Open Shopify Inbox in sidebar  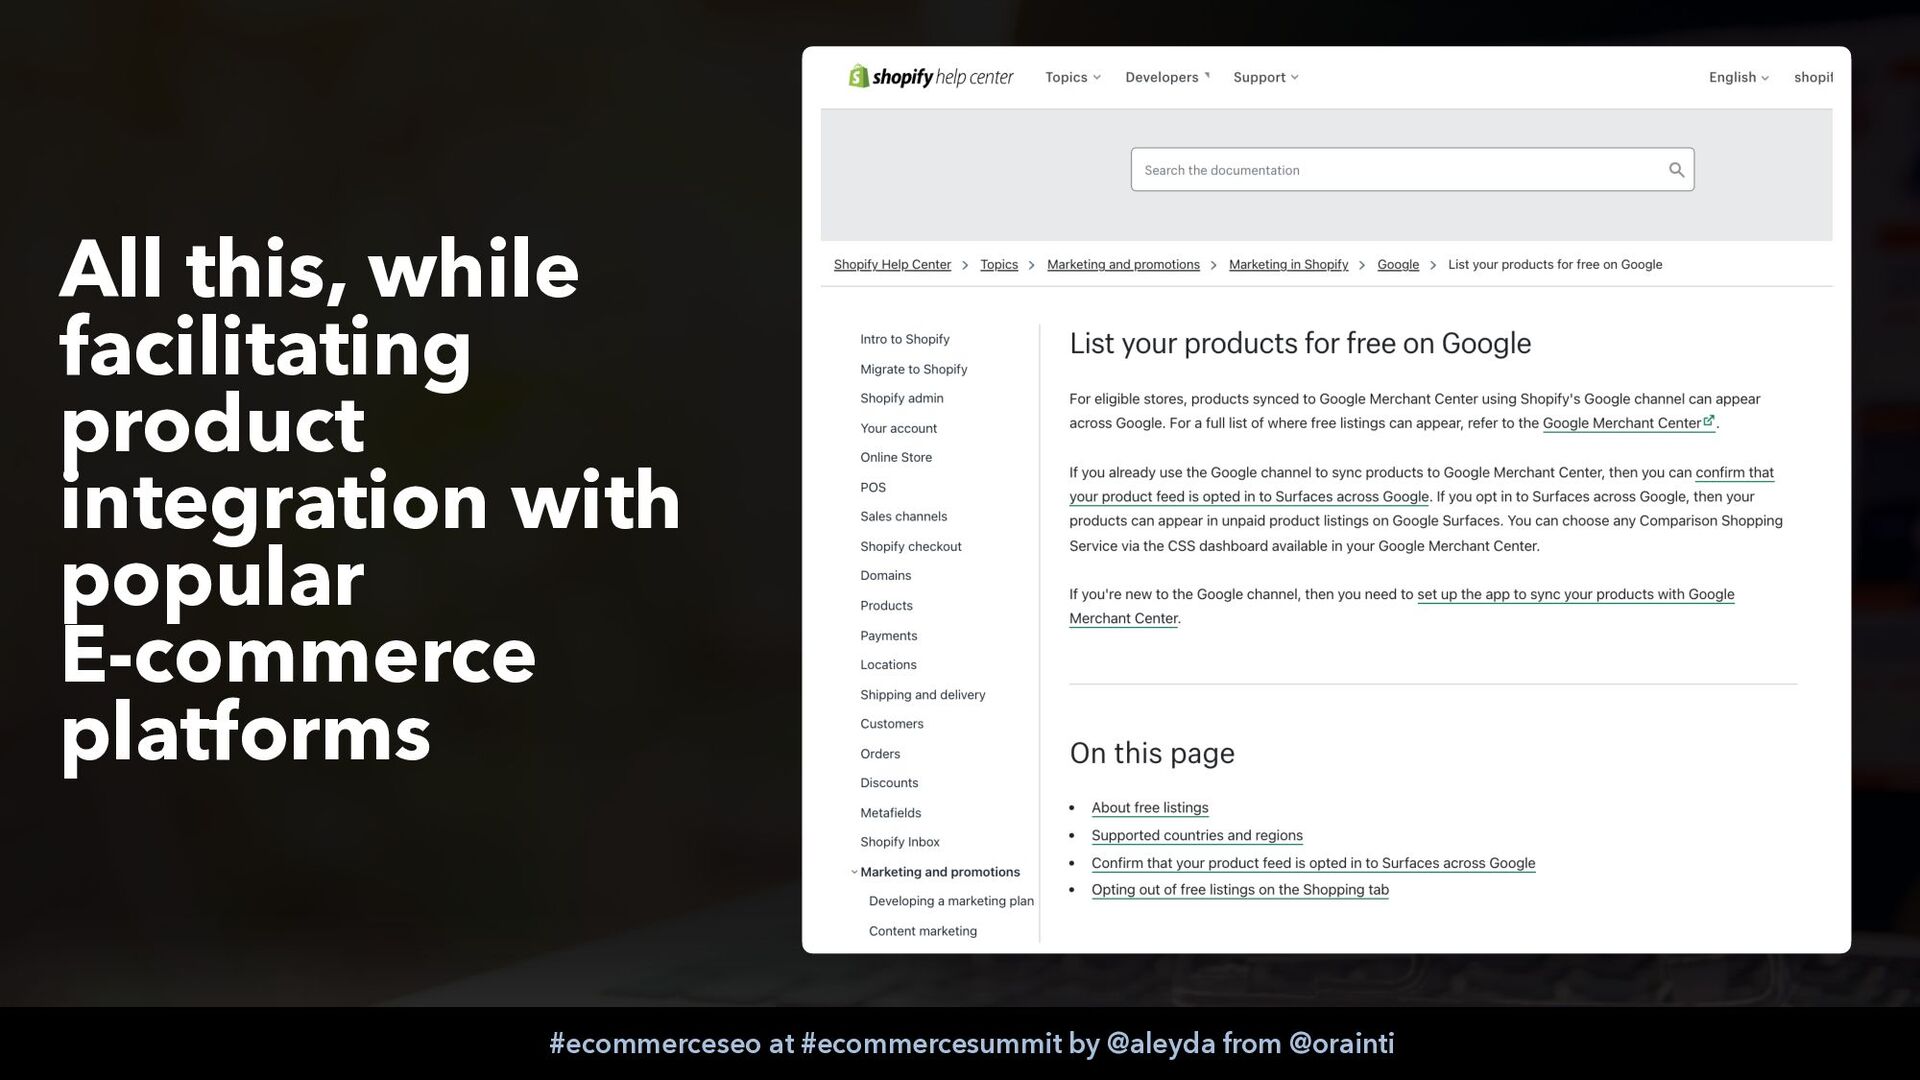click(x=899, y=842)
